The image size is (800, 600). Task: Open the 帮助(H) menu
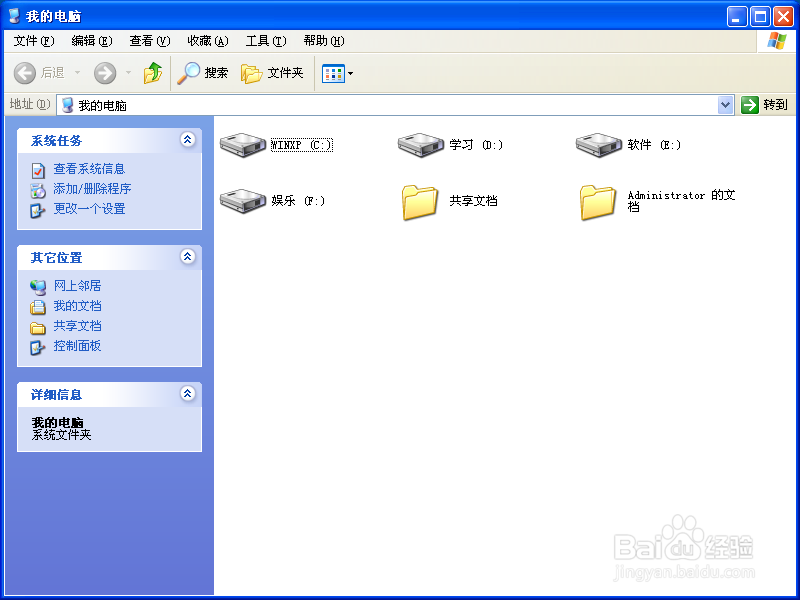pyautogui.click(x=324, y=41)
